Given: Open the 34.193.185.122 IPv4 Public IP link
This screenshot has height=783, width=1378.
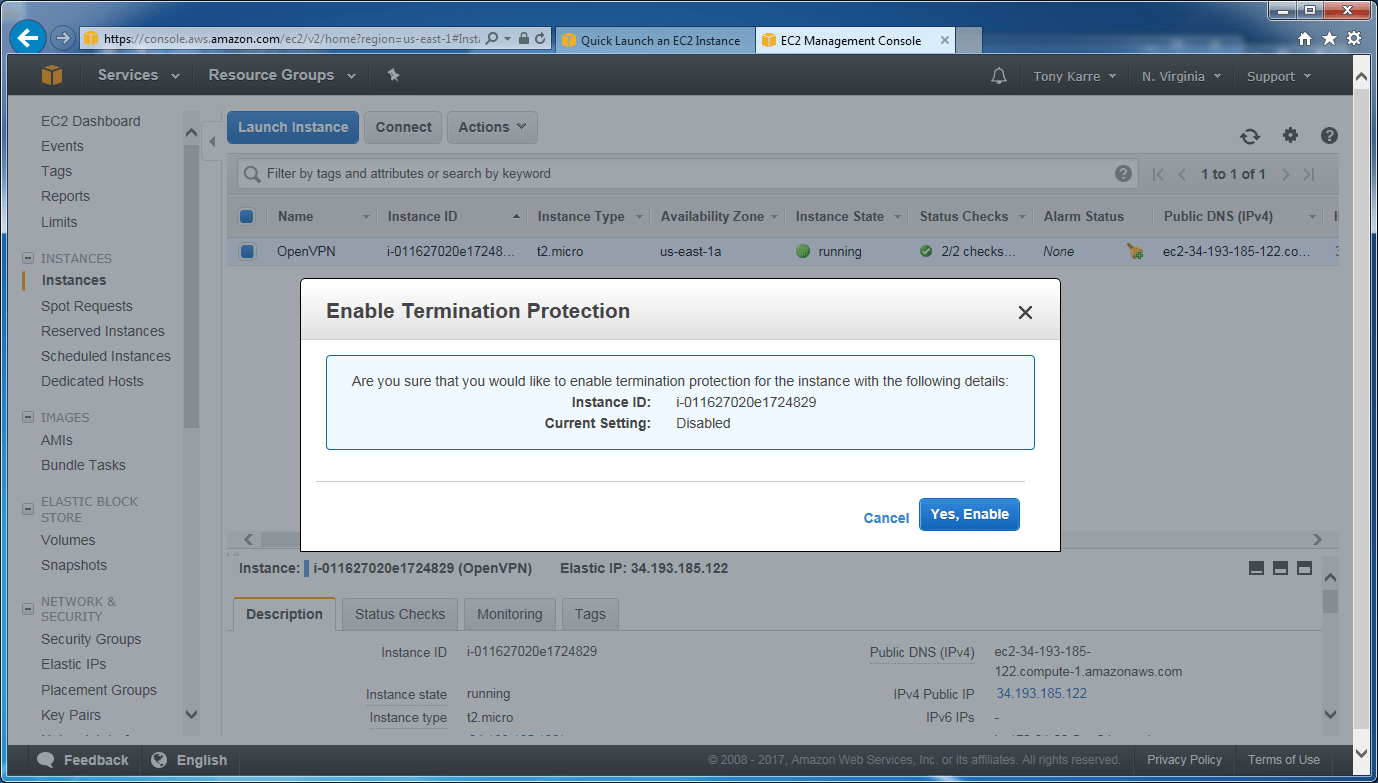Looking at the screenshot, I should point(1041,693).
